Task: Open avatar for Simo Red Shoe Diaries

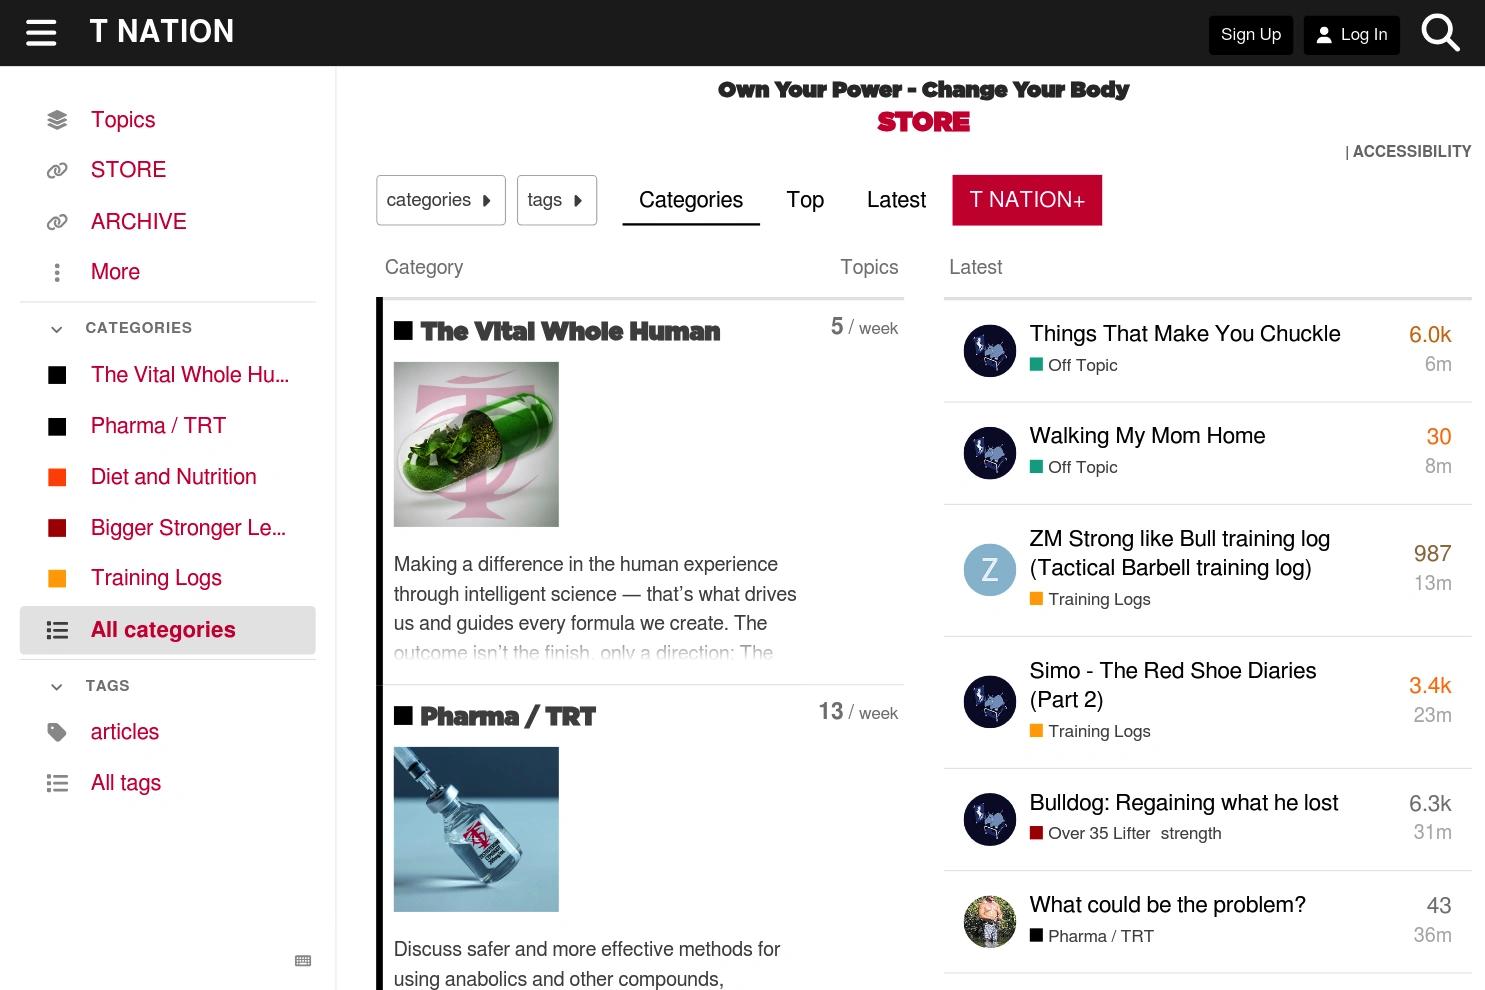Action: pos(990,701)
